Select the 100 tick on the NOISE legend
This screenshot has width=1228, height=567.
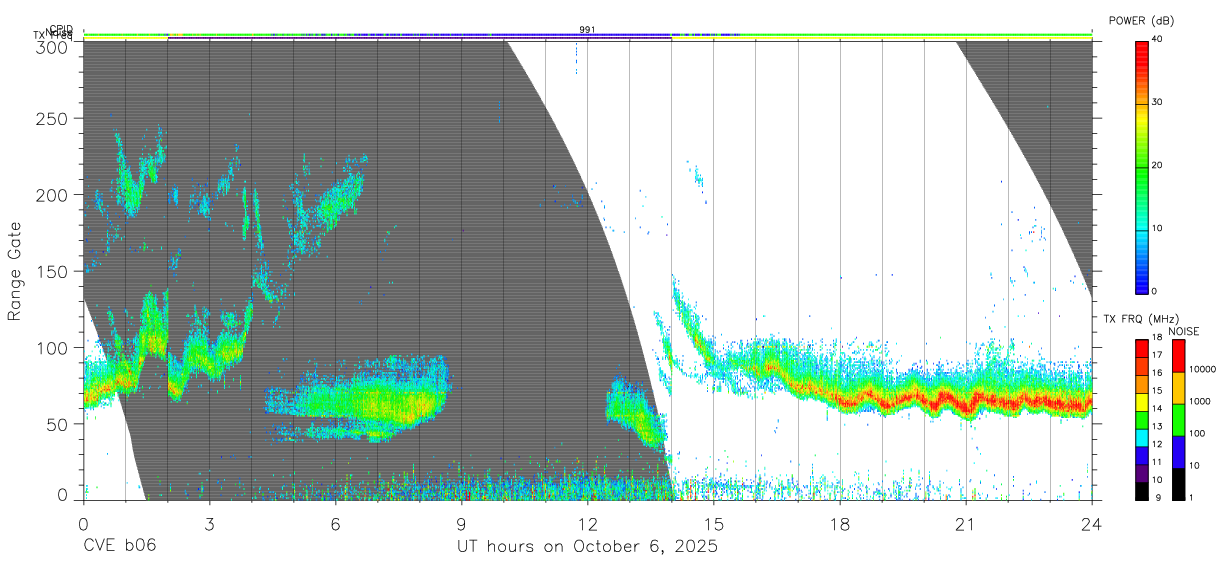point(1198,433)
